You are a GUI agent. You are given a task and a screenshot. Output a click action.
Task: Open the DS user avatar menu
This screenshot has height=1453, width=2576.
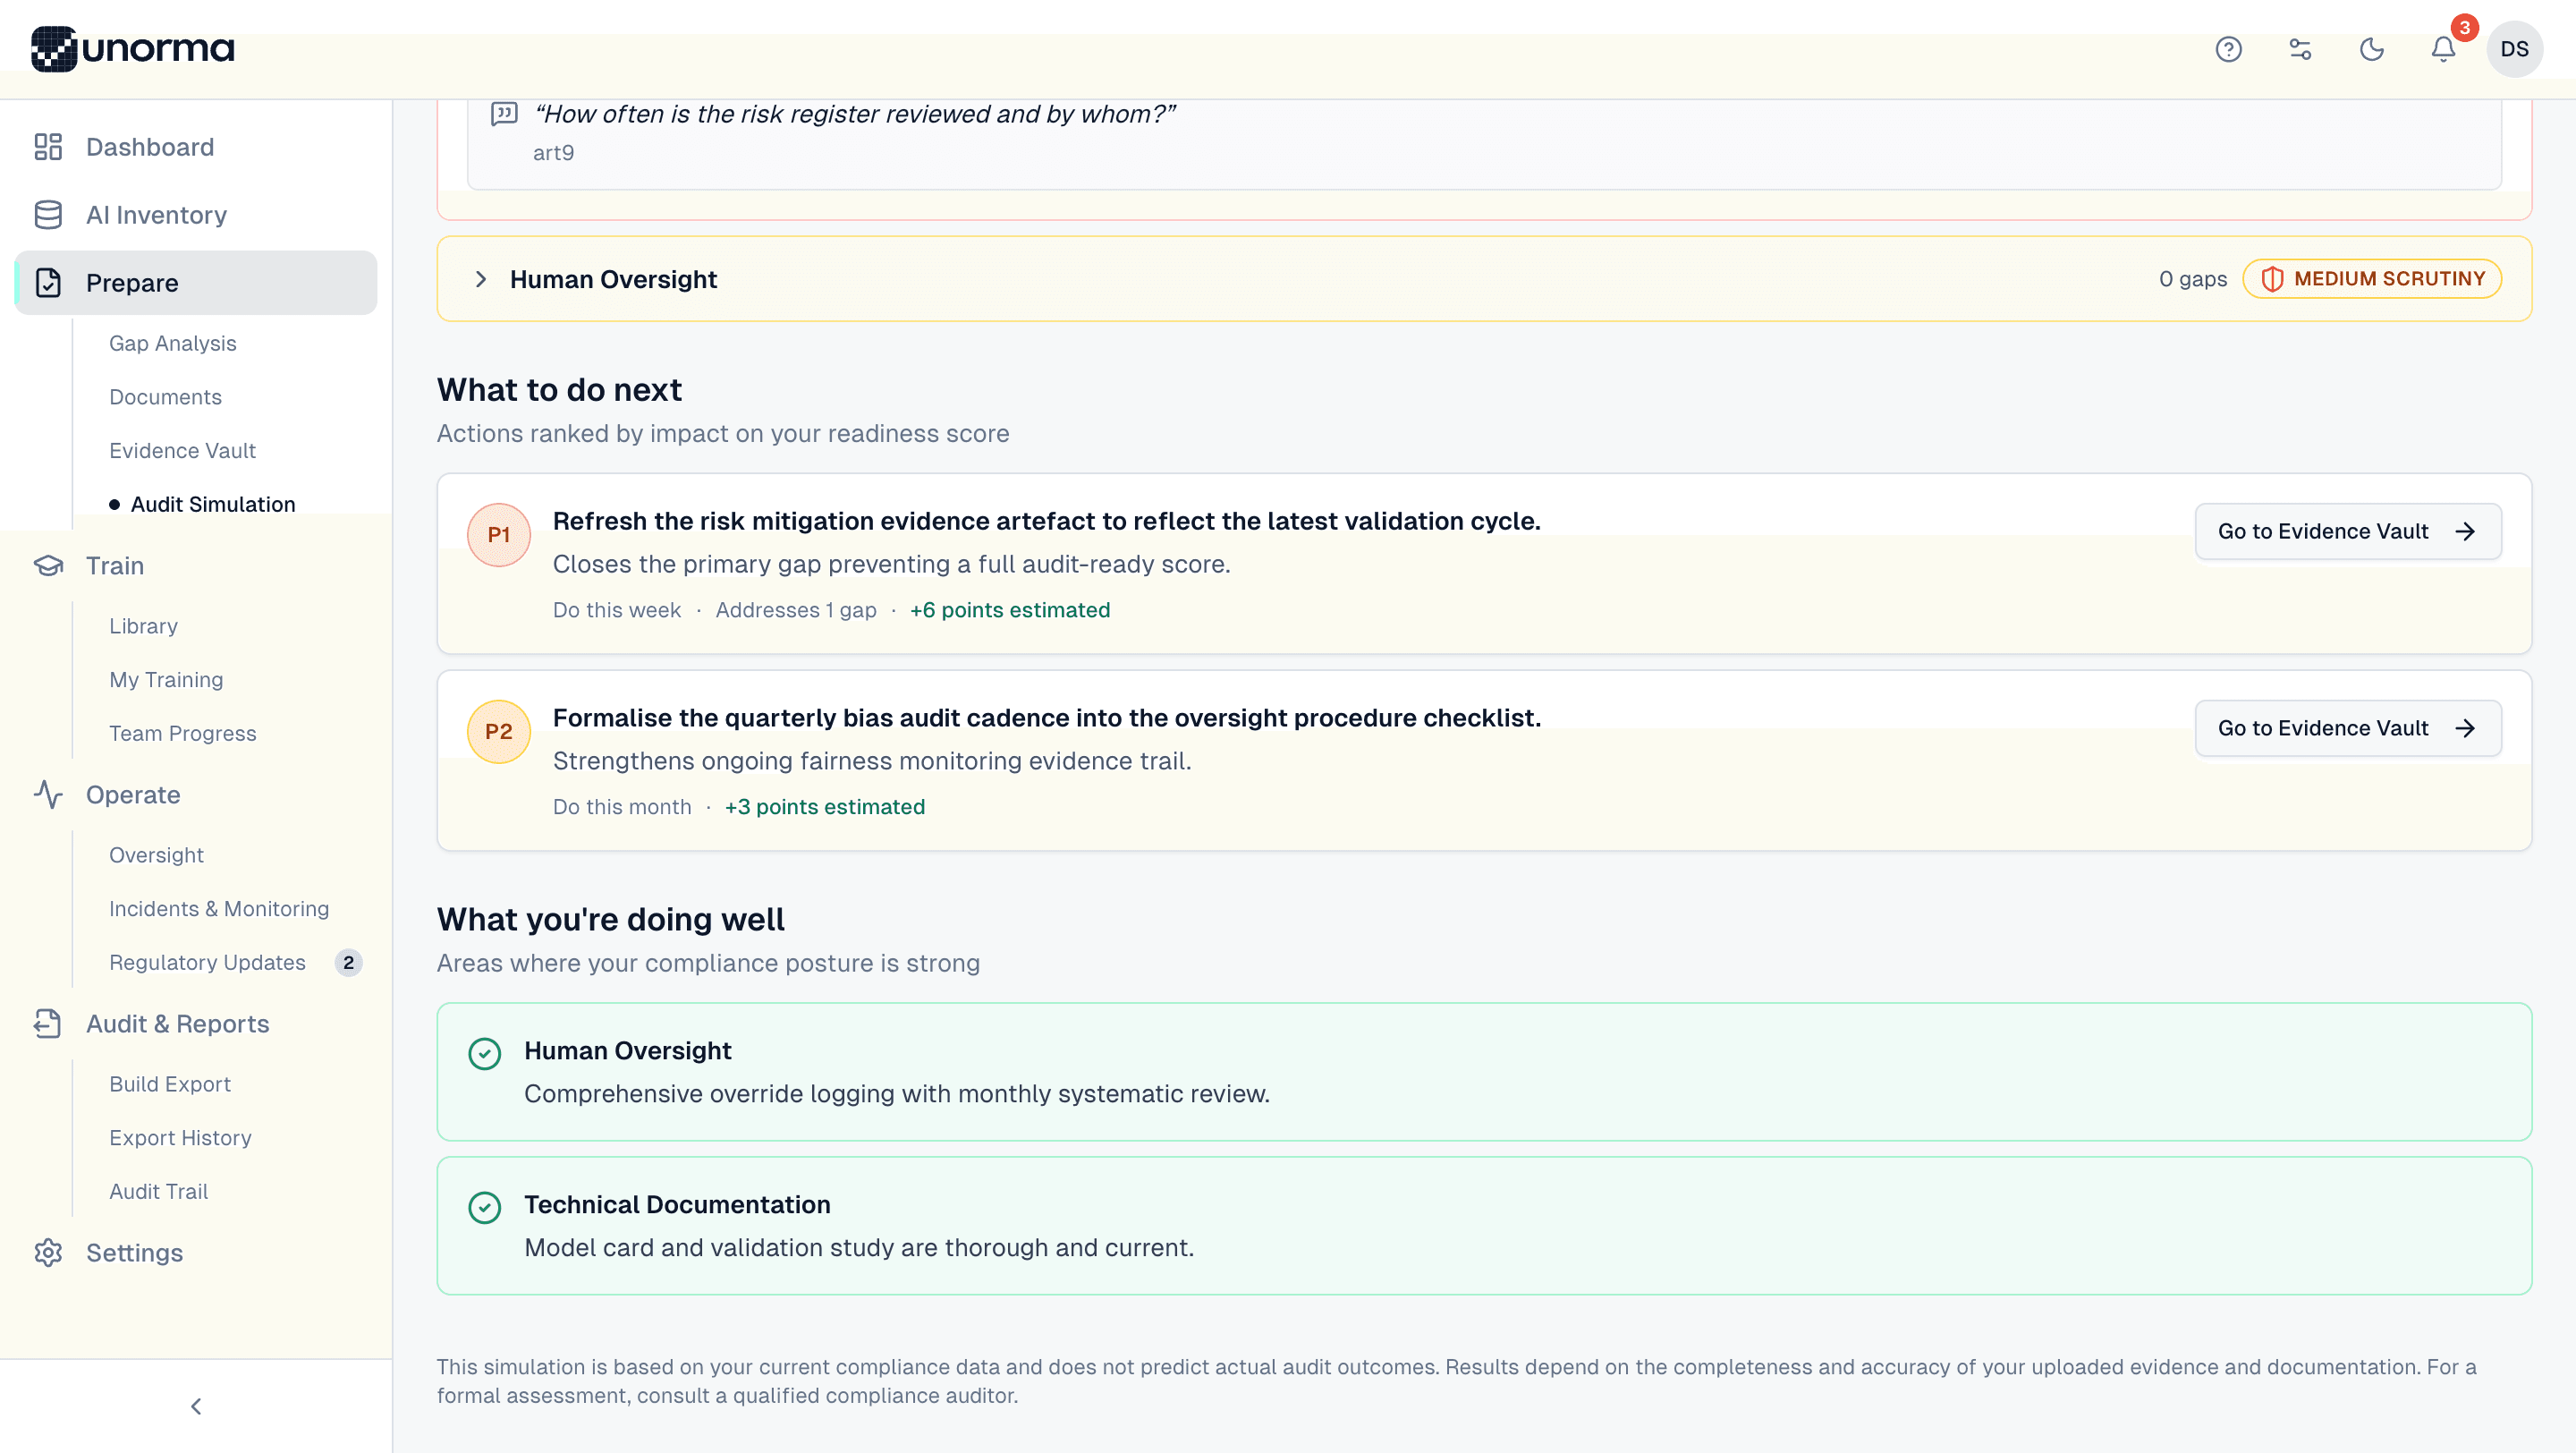(2514, 49)
